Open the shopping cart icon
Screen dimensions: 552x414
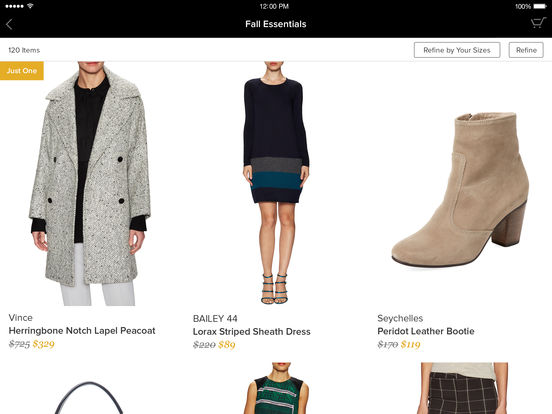click(538, 23)
